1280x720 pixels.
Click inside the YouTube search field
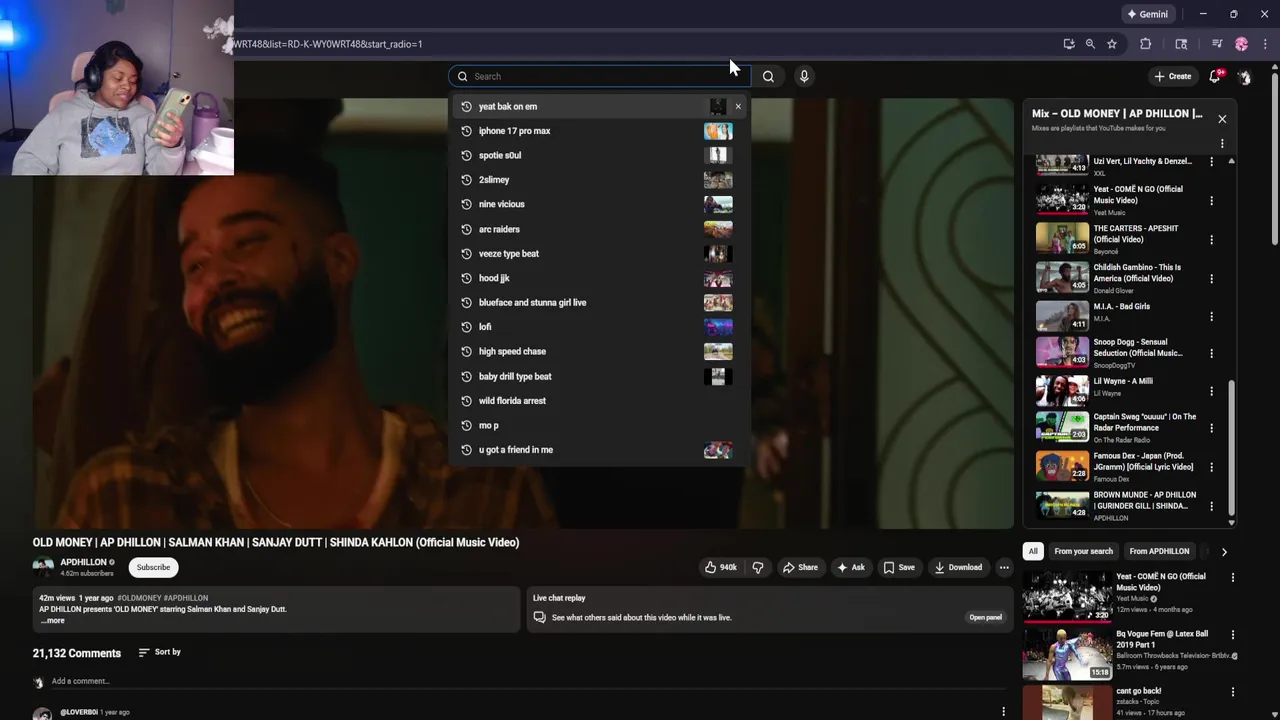(599, 76)
